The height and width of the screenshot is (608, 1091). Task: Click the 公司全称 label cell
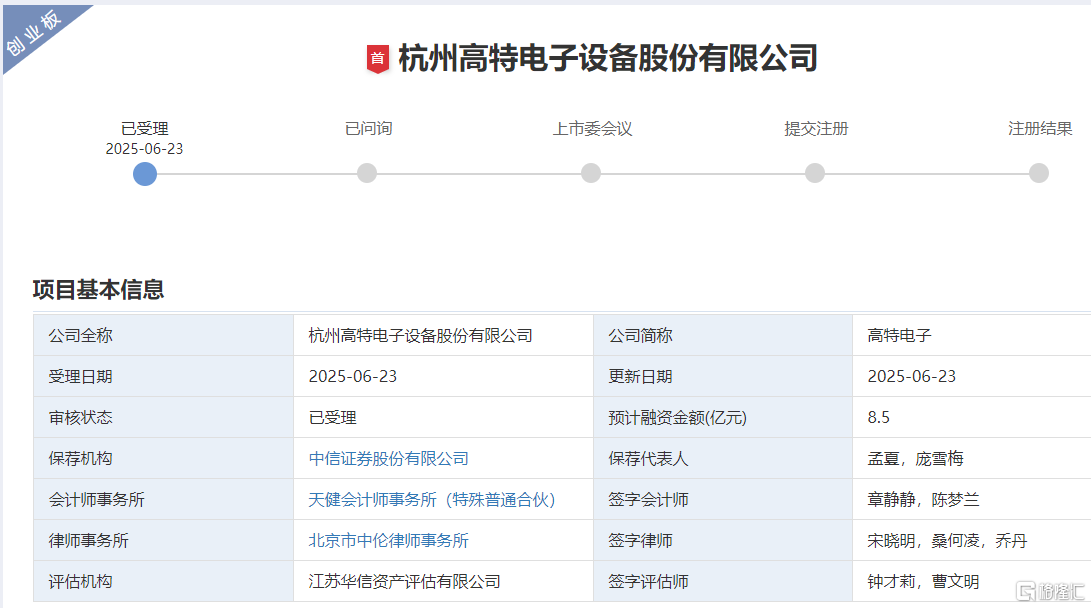point(164,335)
